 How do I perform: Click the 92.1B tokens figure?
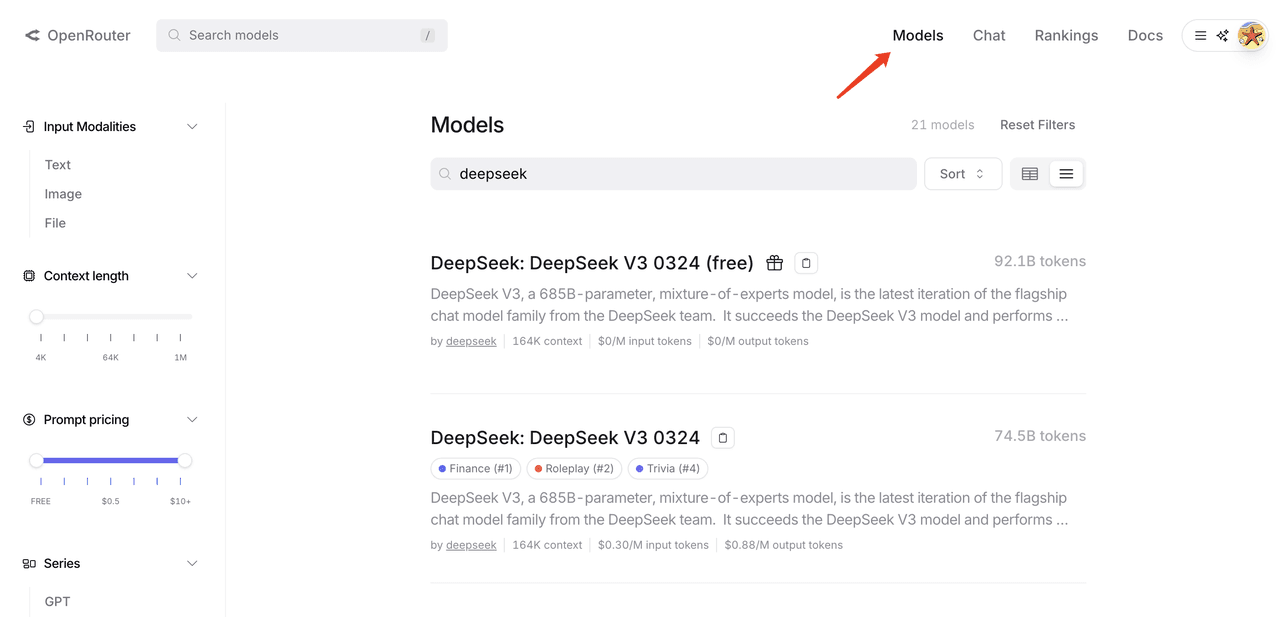click(1040, 261)
